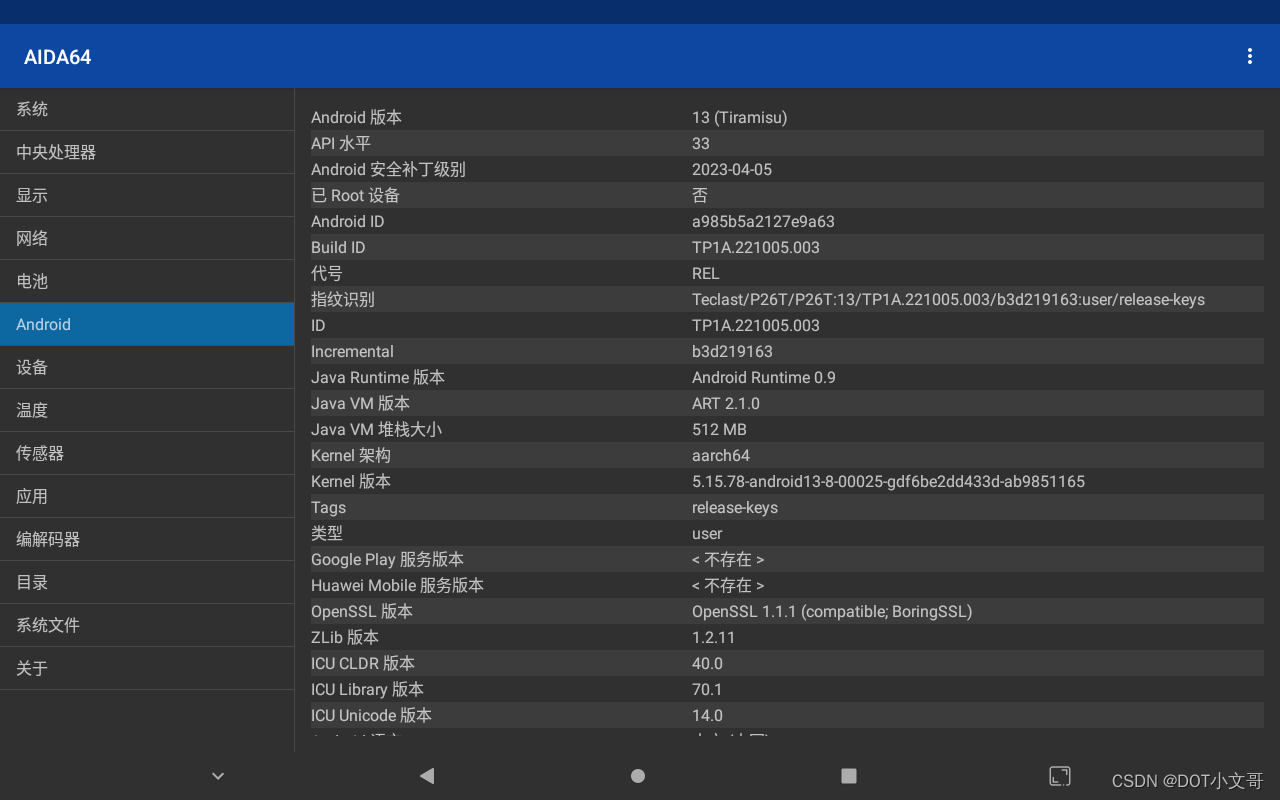
Task: Select the Java VM 版本 row label
Action: click(360, 403)
